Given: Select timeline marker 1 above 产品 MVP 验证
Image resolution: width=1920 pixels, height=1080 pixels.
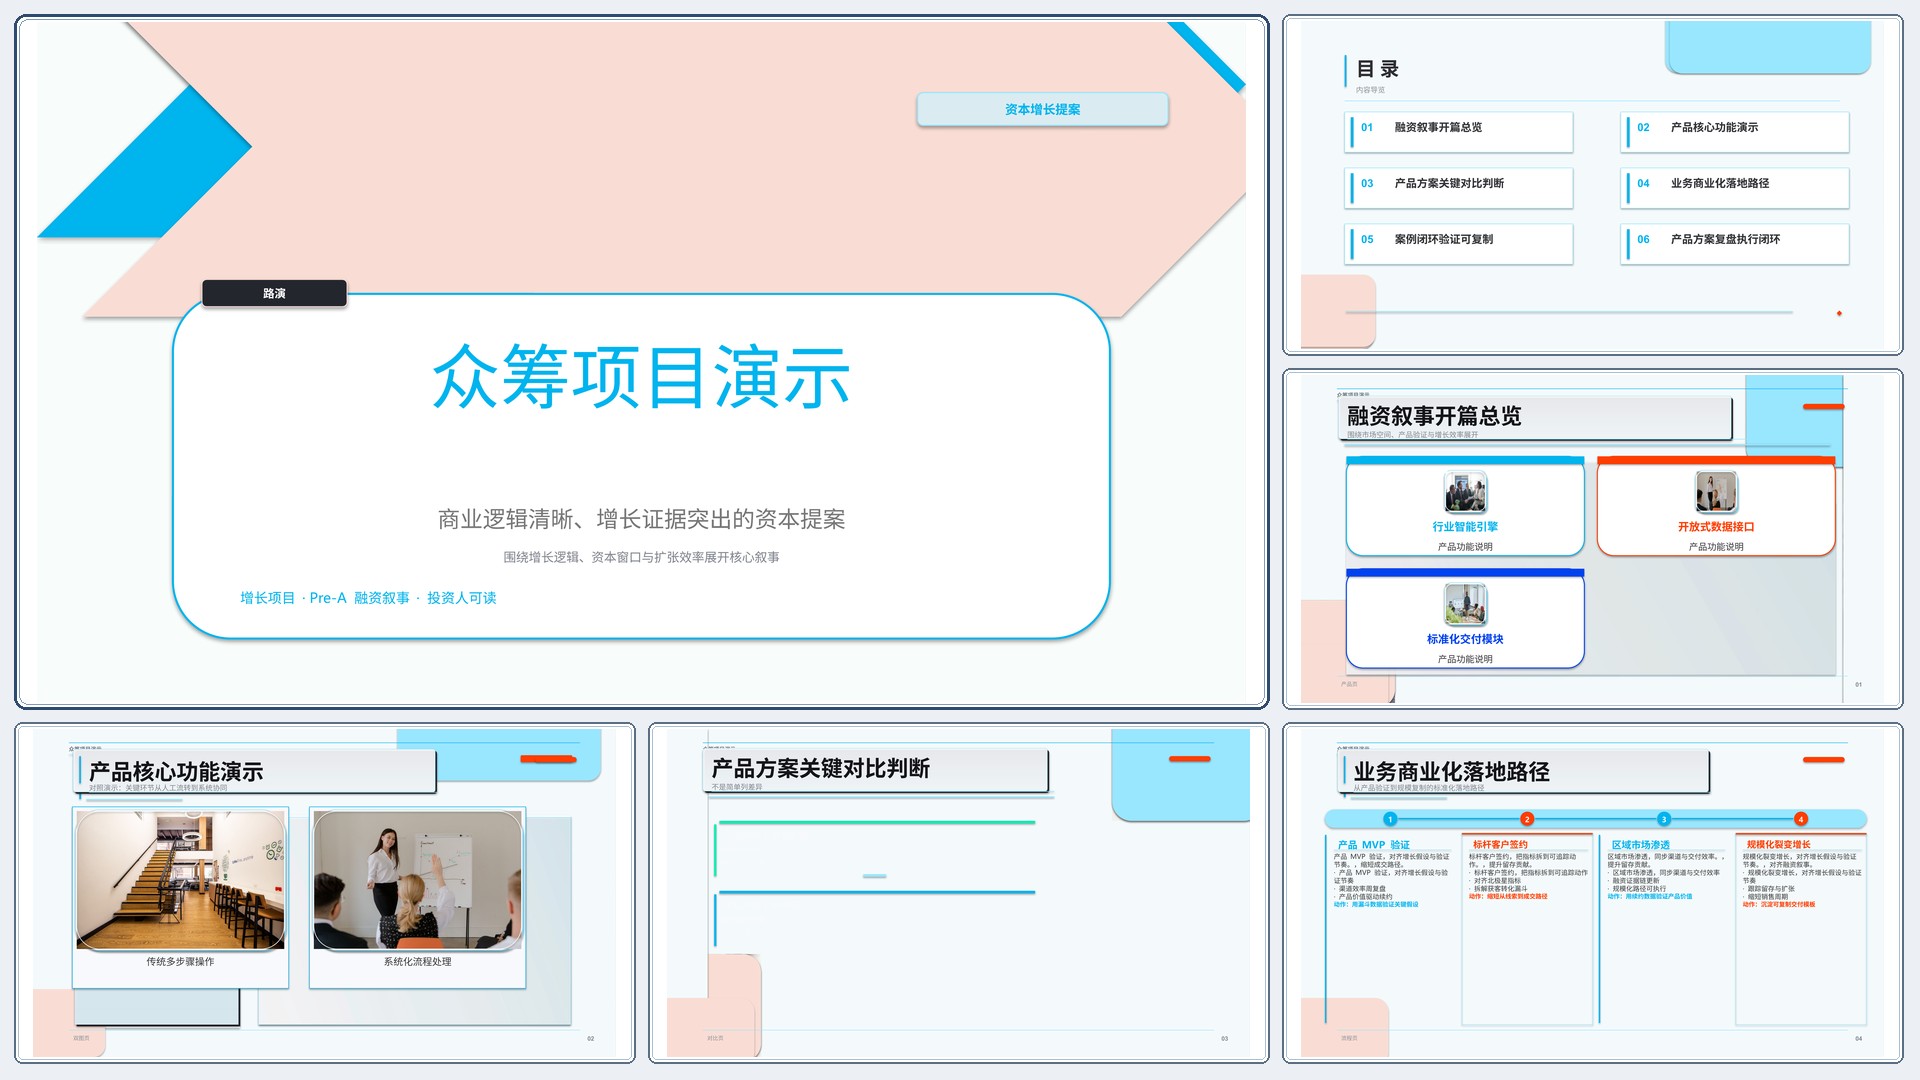Looking at the screenshot, I should pos(1390,819).
